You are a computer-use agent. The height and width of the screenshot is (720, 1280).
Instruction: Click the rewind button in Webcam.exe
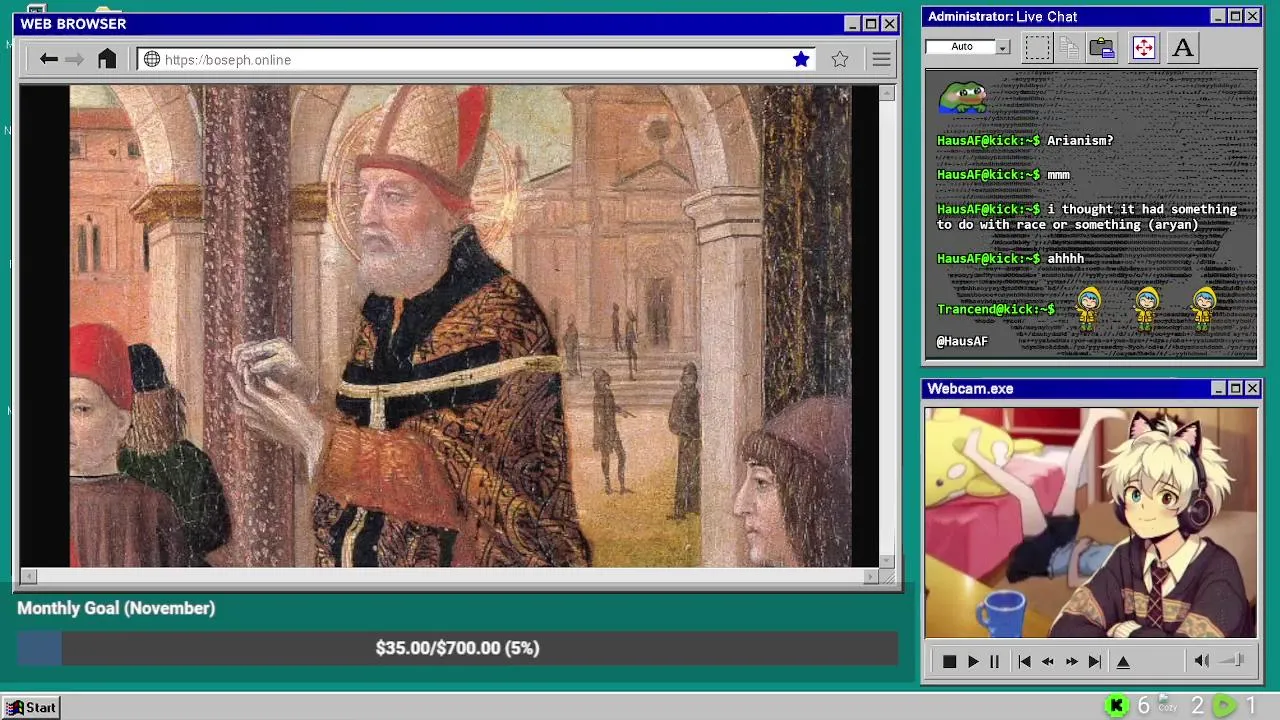pyautogui.click(x=1048, y=661)
